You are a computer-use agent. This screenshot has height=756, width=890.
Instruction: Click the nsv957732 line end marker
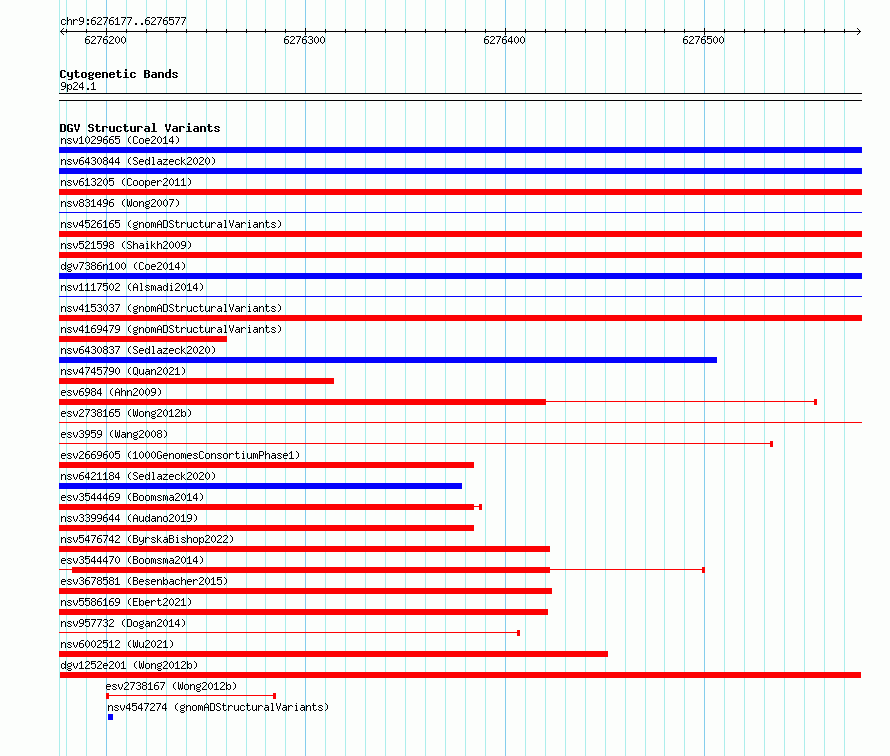(x=518, y=633)
